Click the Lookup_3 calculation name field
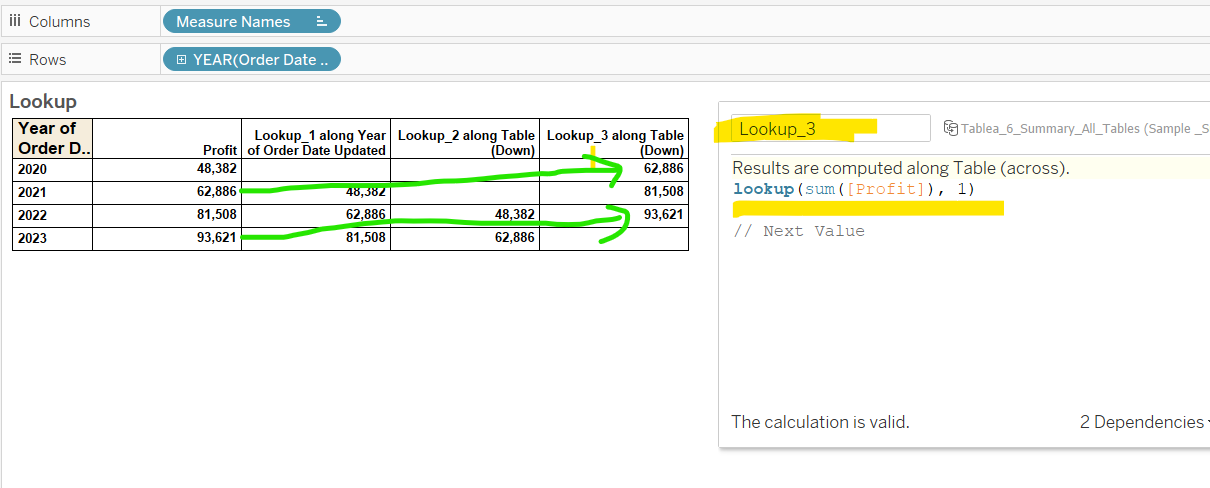 pyautogui.click(x=830, y=128)
